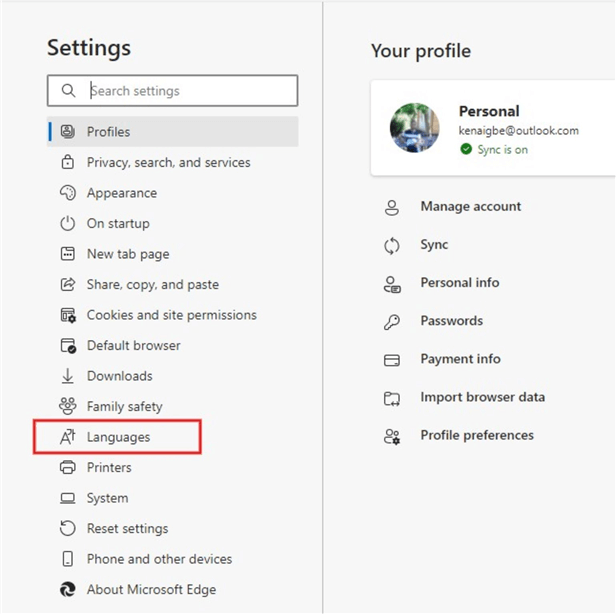Viewport: 616px width, 614px height.
Task: Open Profile preferences
Action: point(477,435)
